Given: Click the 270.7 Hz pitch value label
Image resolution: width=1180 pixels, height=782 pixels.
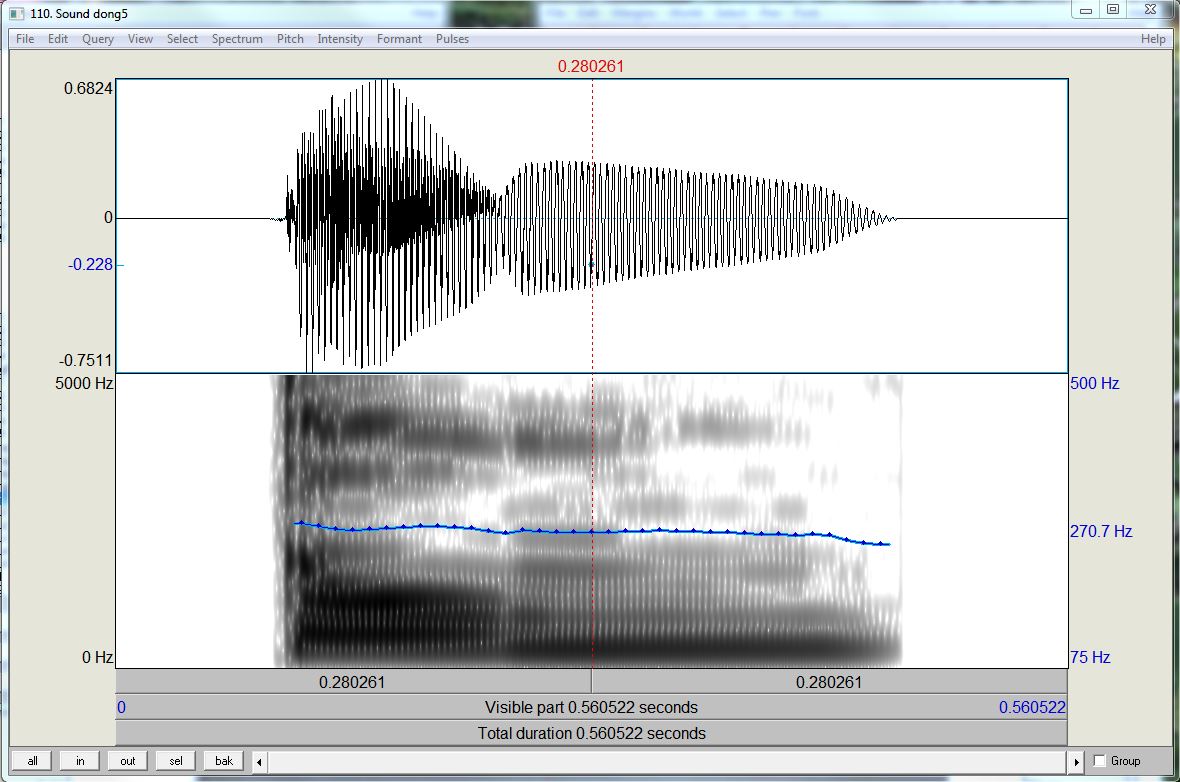Looking at the screenshot, I should [1101, 531].
